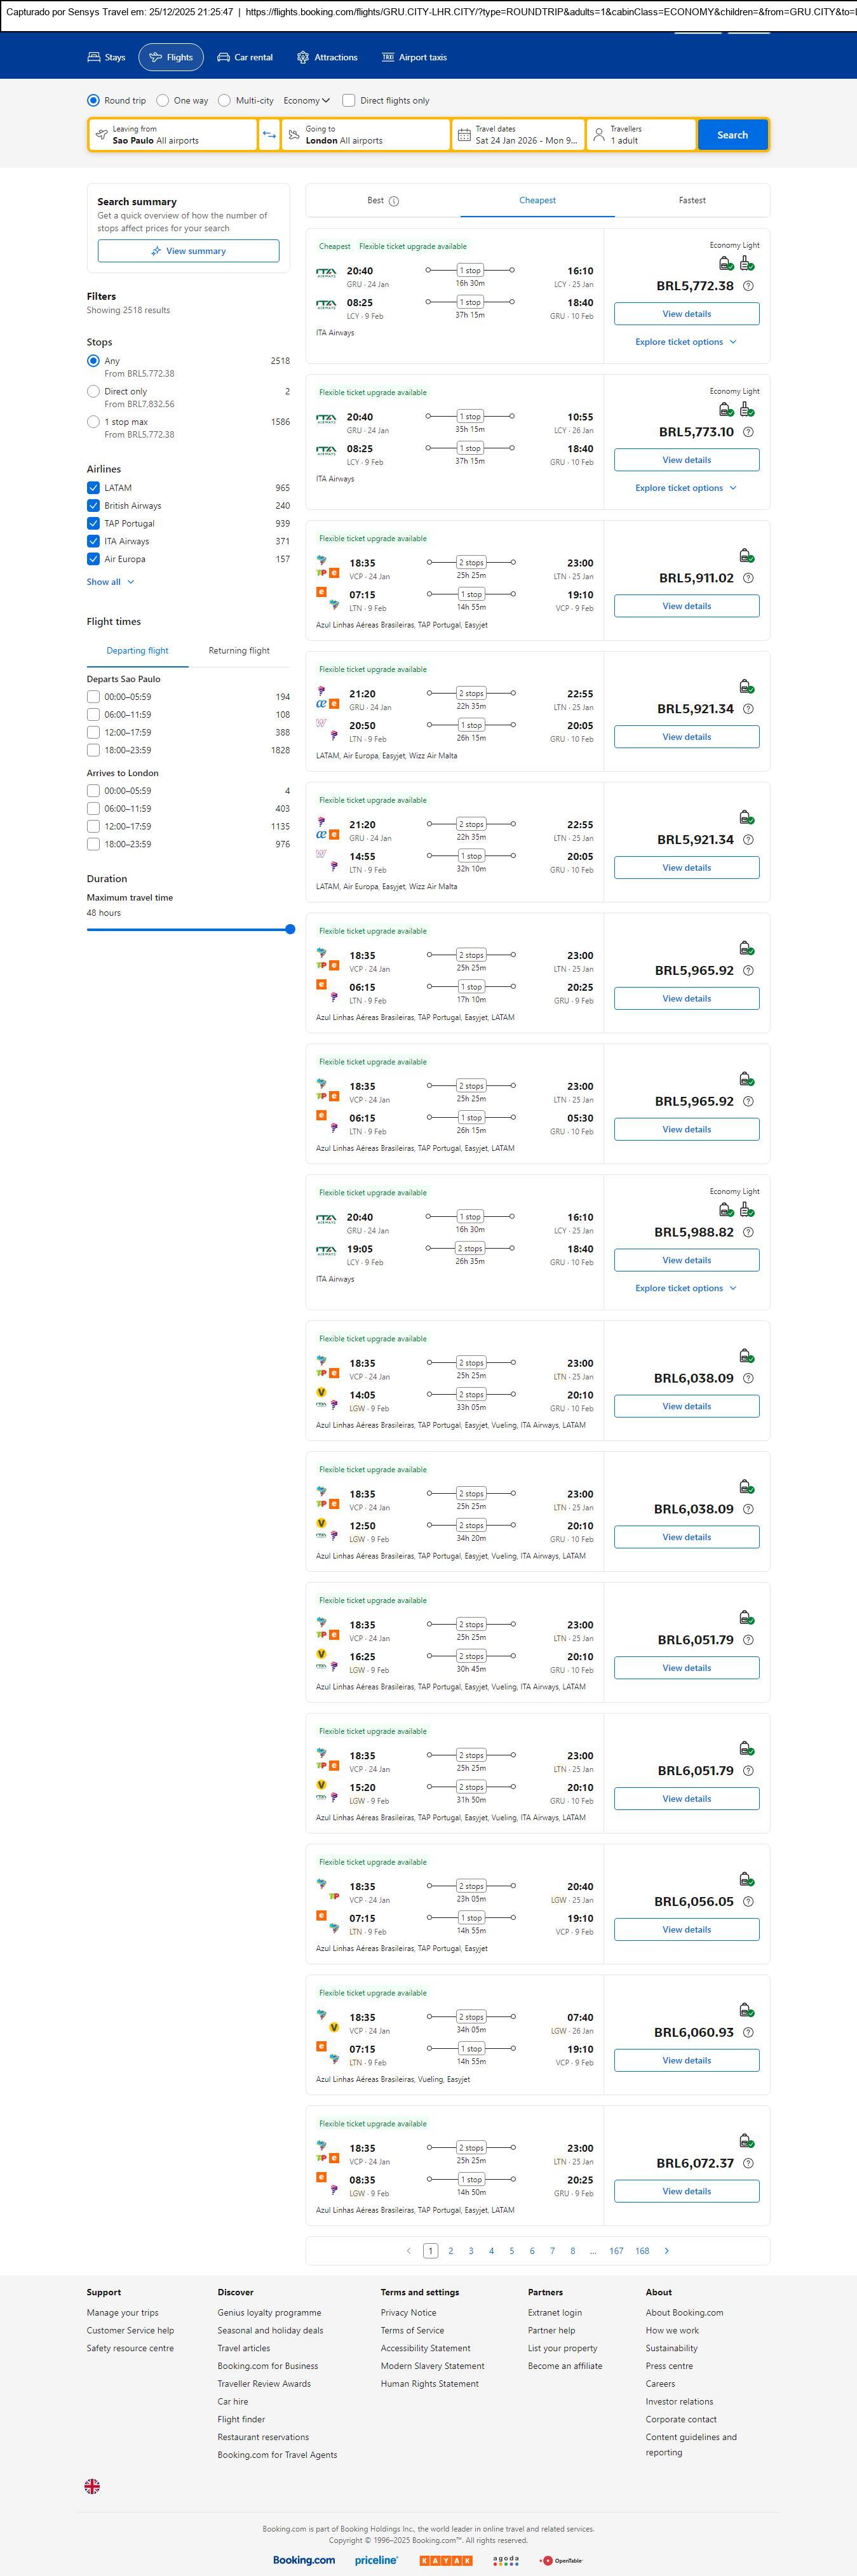This screenshot has height=2576, width=857.
Task: Expand Explore ticket options for BRL5,773.10 flight
Action: tap(686, 488)
